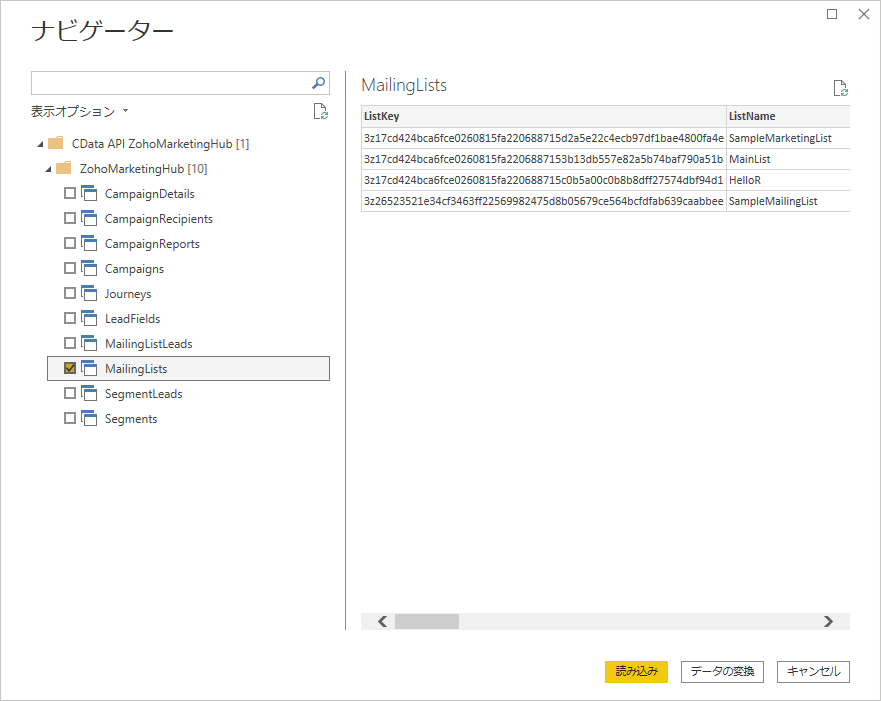The height and width of the screenshot is (701, 881).
Task: Click the refresh preview icon beside the MailingLists title
Action: [x=841, y=88]
